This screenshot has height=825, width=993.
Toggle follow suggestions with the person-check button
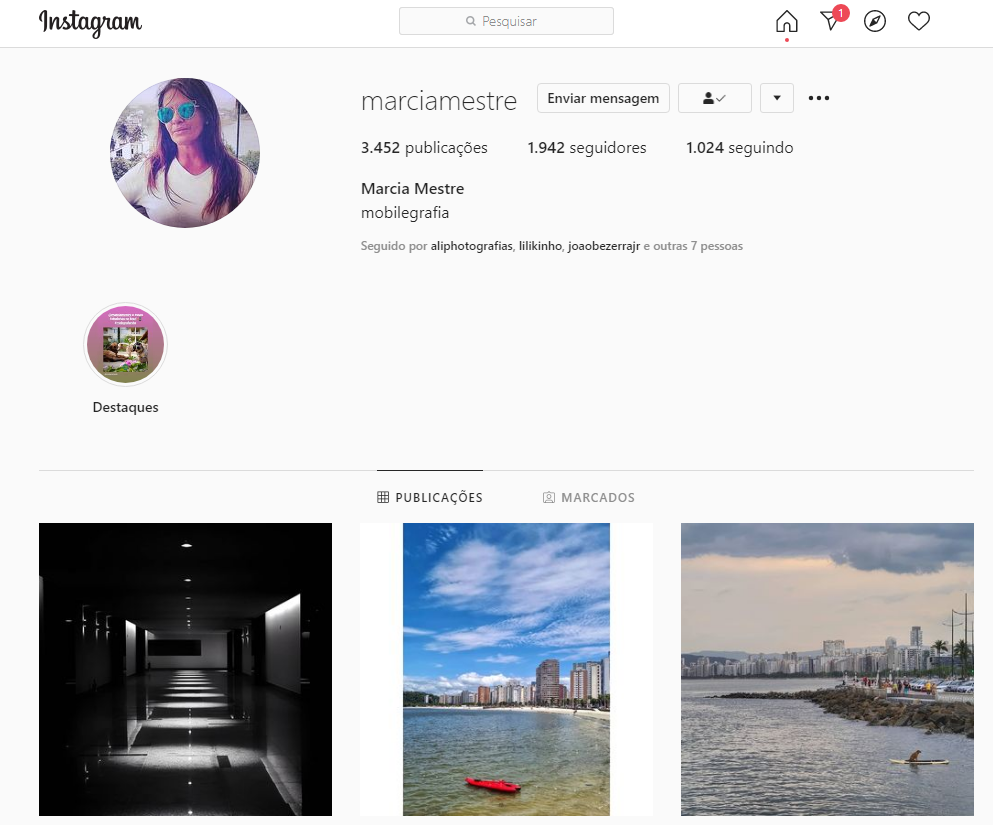coord(714,98)
